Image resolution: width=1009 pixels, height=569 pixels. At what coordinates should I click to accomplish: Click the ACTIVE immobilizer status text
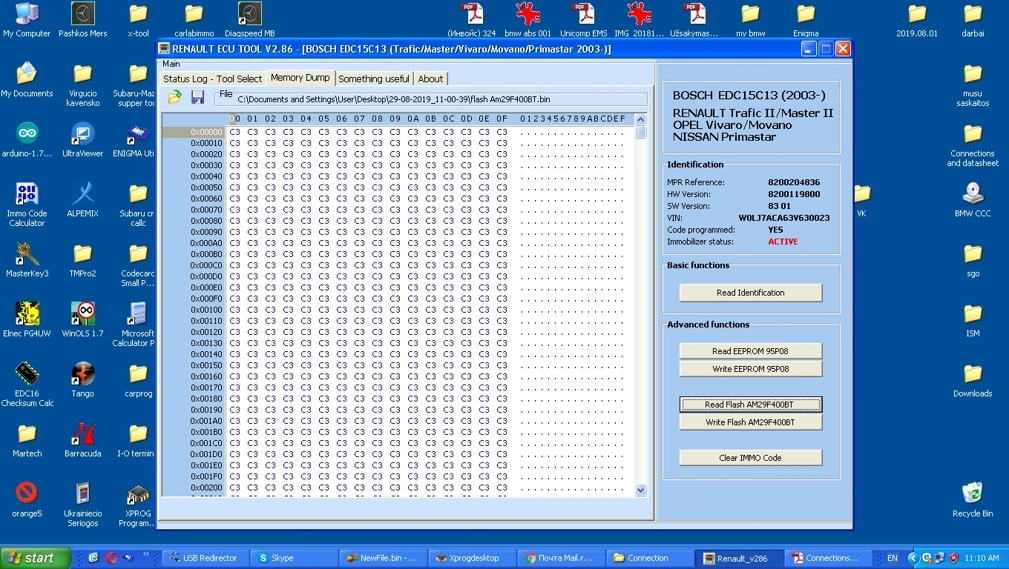pyautogui.click(x=782, y=242)
